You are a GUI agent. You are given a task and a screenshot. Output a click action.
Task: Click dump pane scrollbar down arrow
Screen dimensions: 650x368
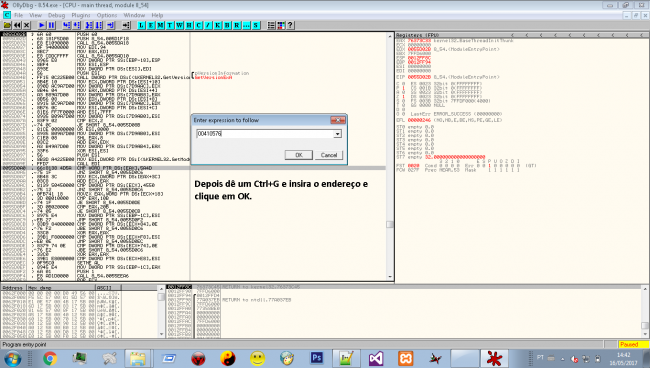[x=161, y=334]
